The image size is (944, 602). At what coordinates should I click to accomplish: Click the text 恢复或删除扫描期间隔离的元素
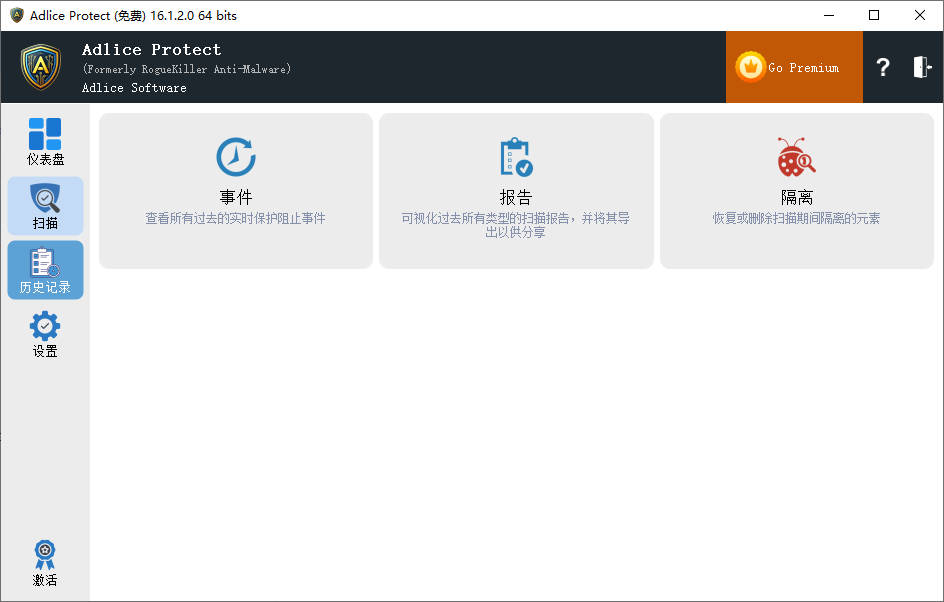(796, 218)
